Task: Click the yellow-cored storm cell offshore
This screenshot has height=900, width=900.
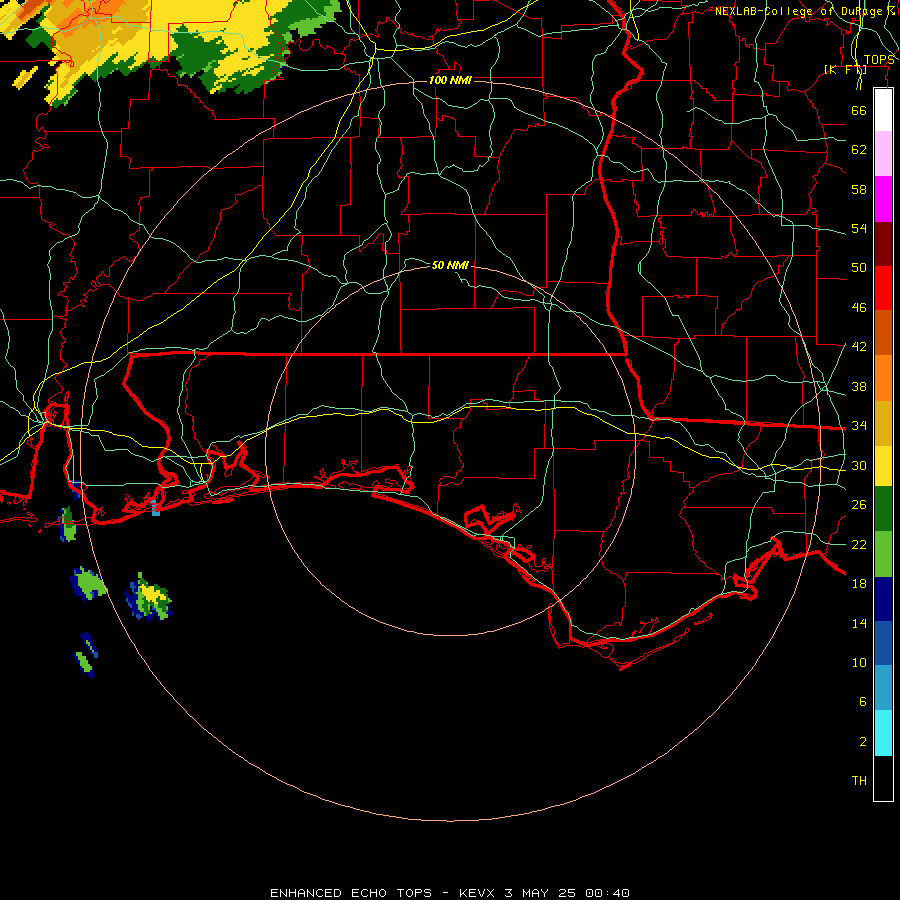Action: coord(150,598)
